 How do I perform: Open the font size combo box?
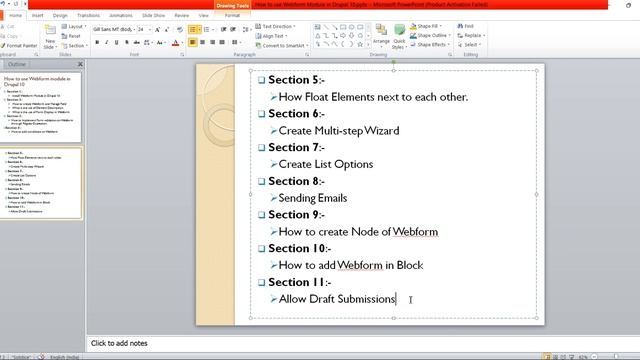[x=144, y=29]
